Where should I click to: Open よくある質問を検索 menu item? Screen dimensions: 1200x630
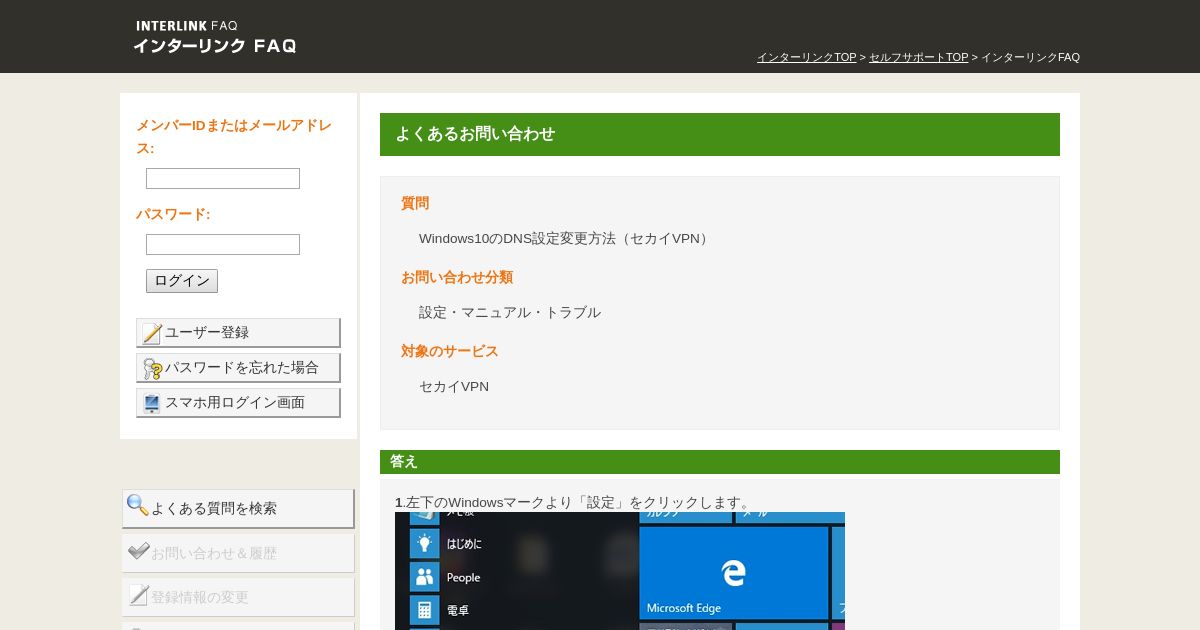coord(238,509)
